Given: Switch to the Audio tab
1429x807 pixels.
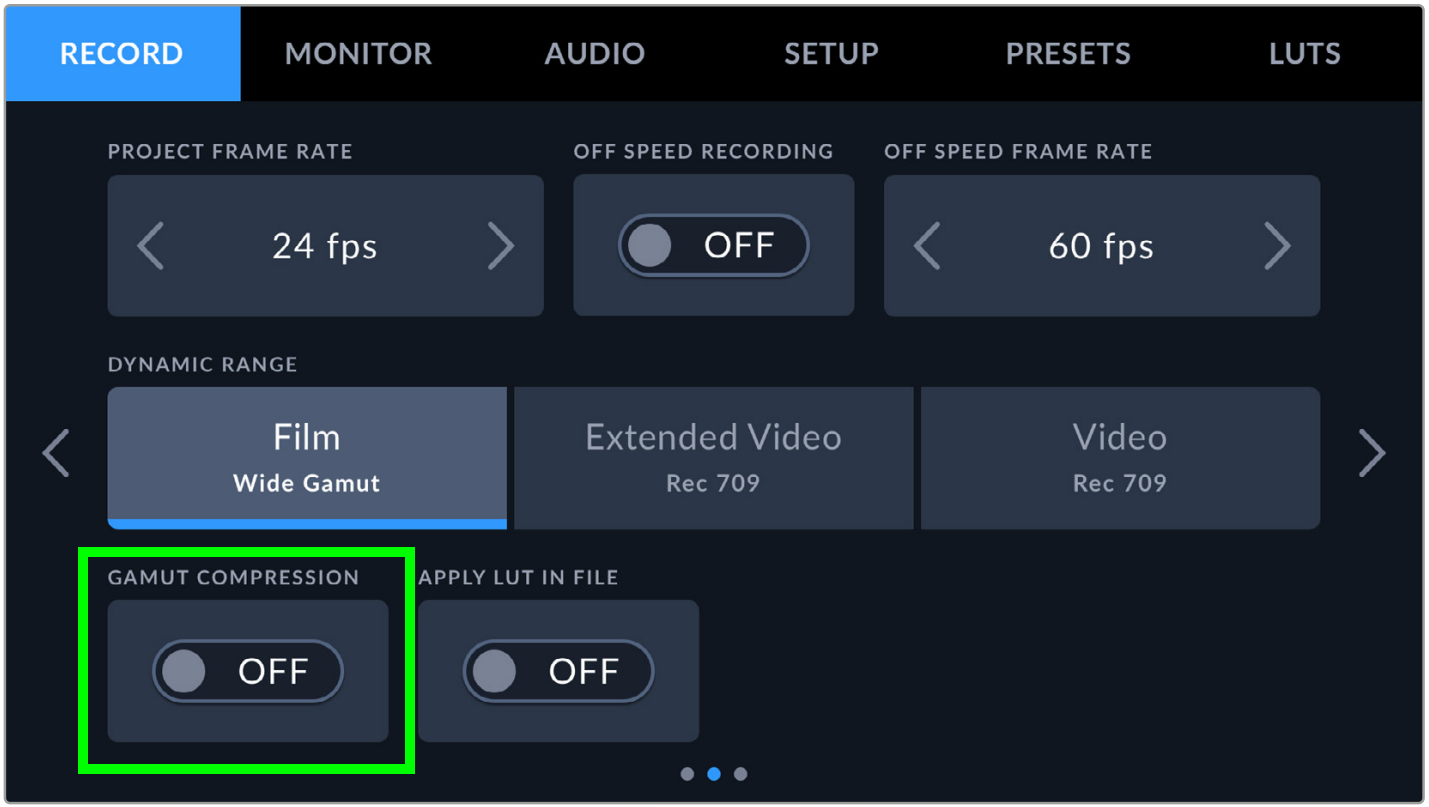Looking at the screenshot, I should pyautogui.click(x=595, y=54).
